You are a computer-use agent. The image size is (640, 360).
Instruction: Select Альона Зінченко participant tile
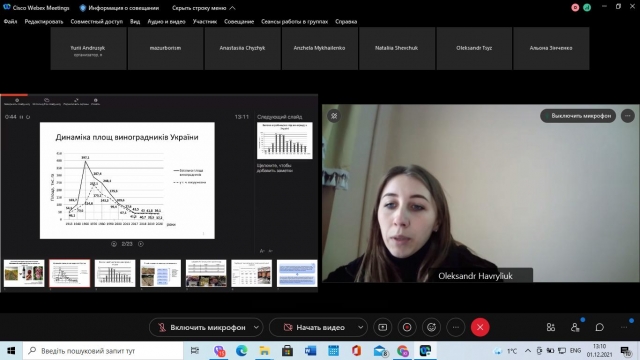click(x=551, y=49)
